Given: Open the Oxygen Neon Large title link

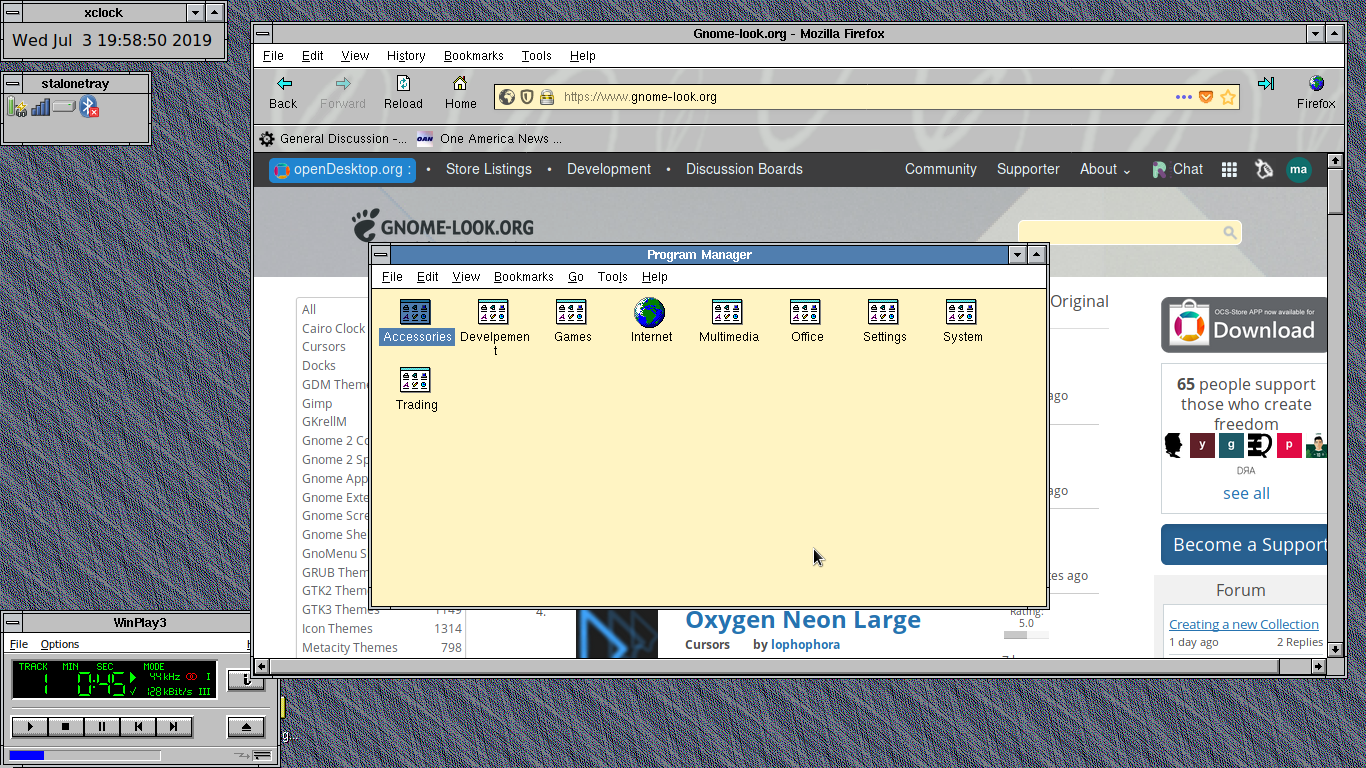Looking at the screenshot, I should (803, 620).
